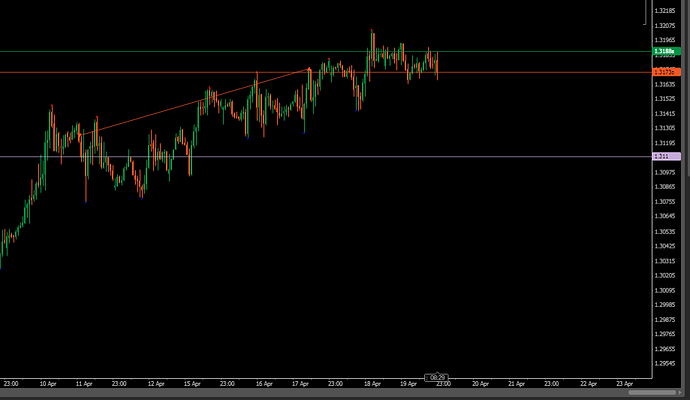The image size is (690, 400).
Task: Click the 16 Apr date label
Action: click(x=264, y=384)
